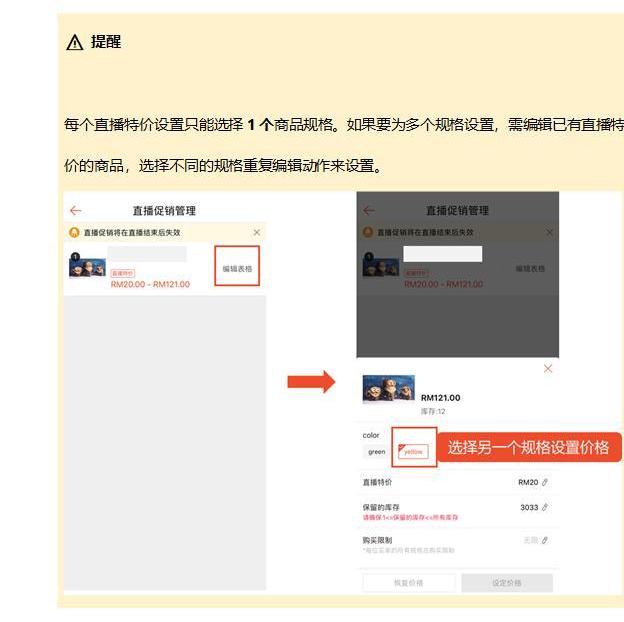Click the warning triangle icon beside 提醒

[x=75, y=43]
